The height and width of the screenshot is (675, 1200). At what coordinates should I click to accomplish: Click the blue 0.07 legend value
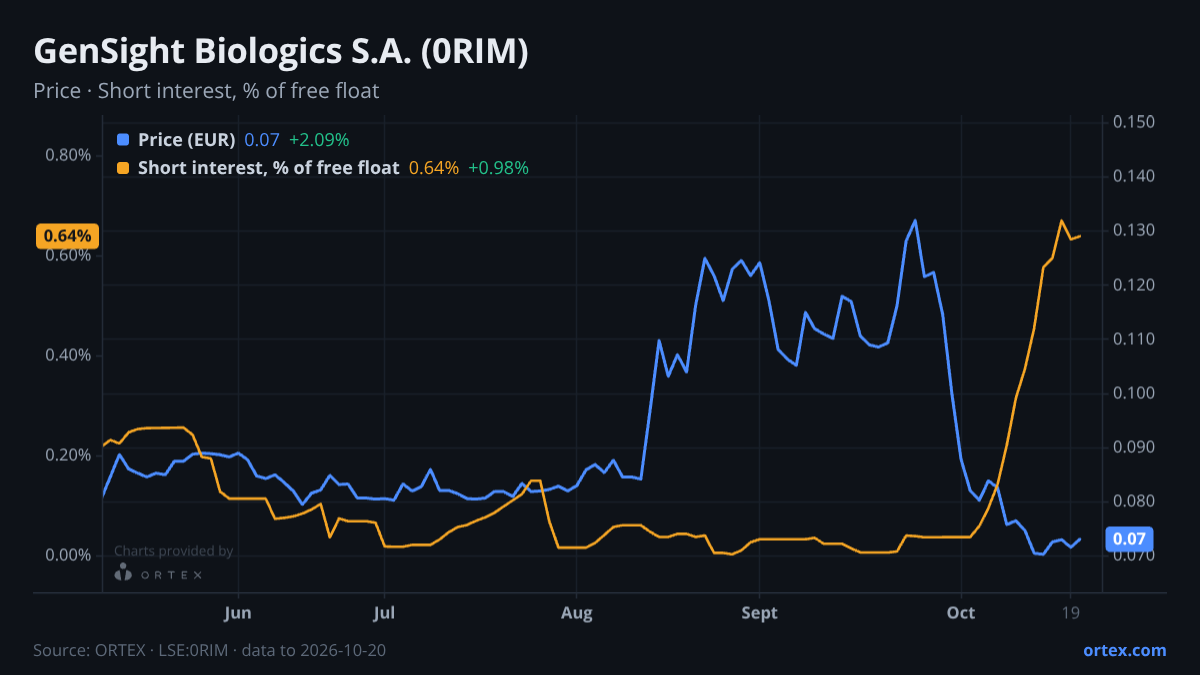pyautogui.click(x=262, y=140)
